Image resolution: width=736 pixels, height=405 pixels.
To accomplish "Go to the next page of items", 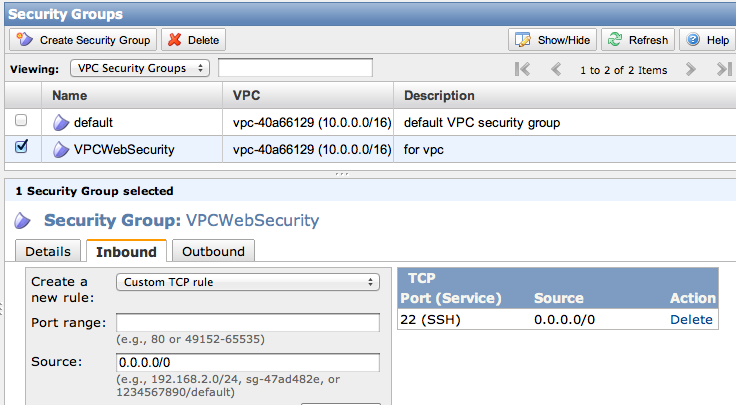I will click(690, 69).
